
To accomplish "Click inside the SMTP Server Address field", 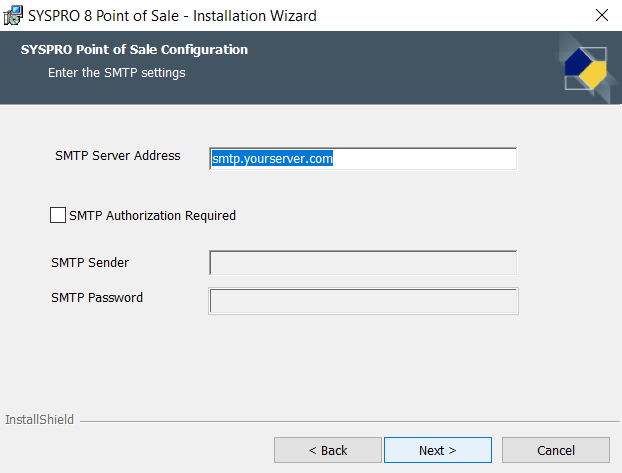I will [x=362, y=158].
